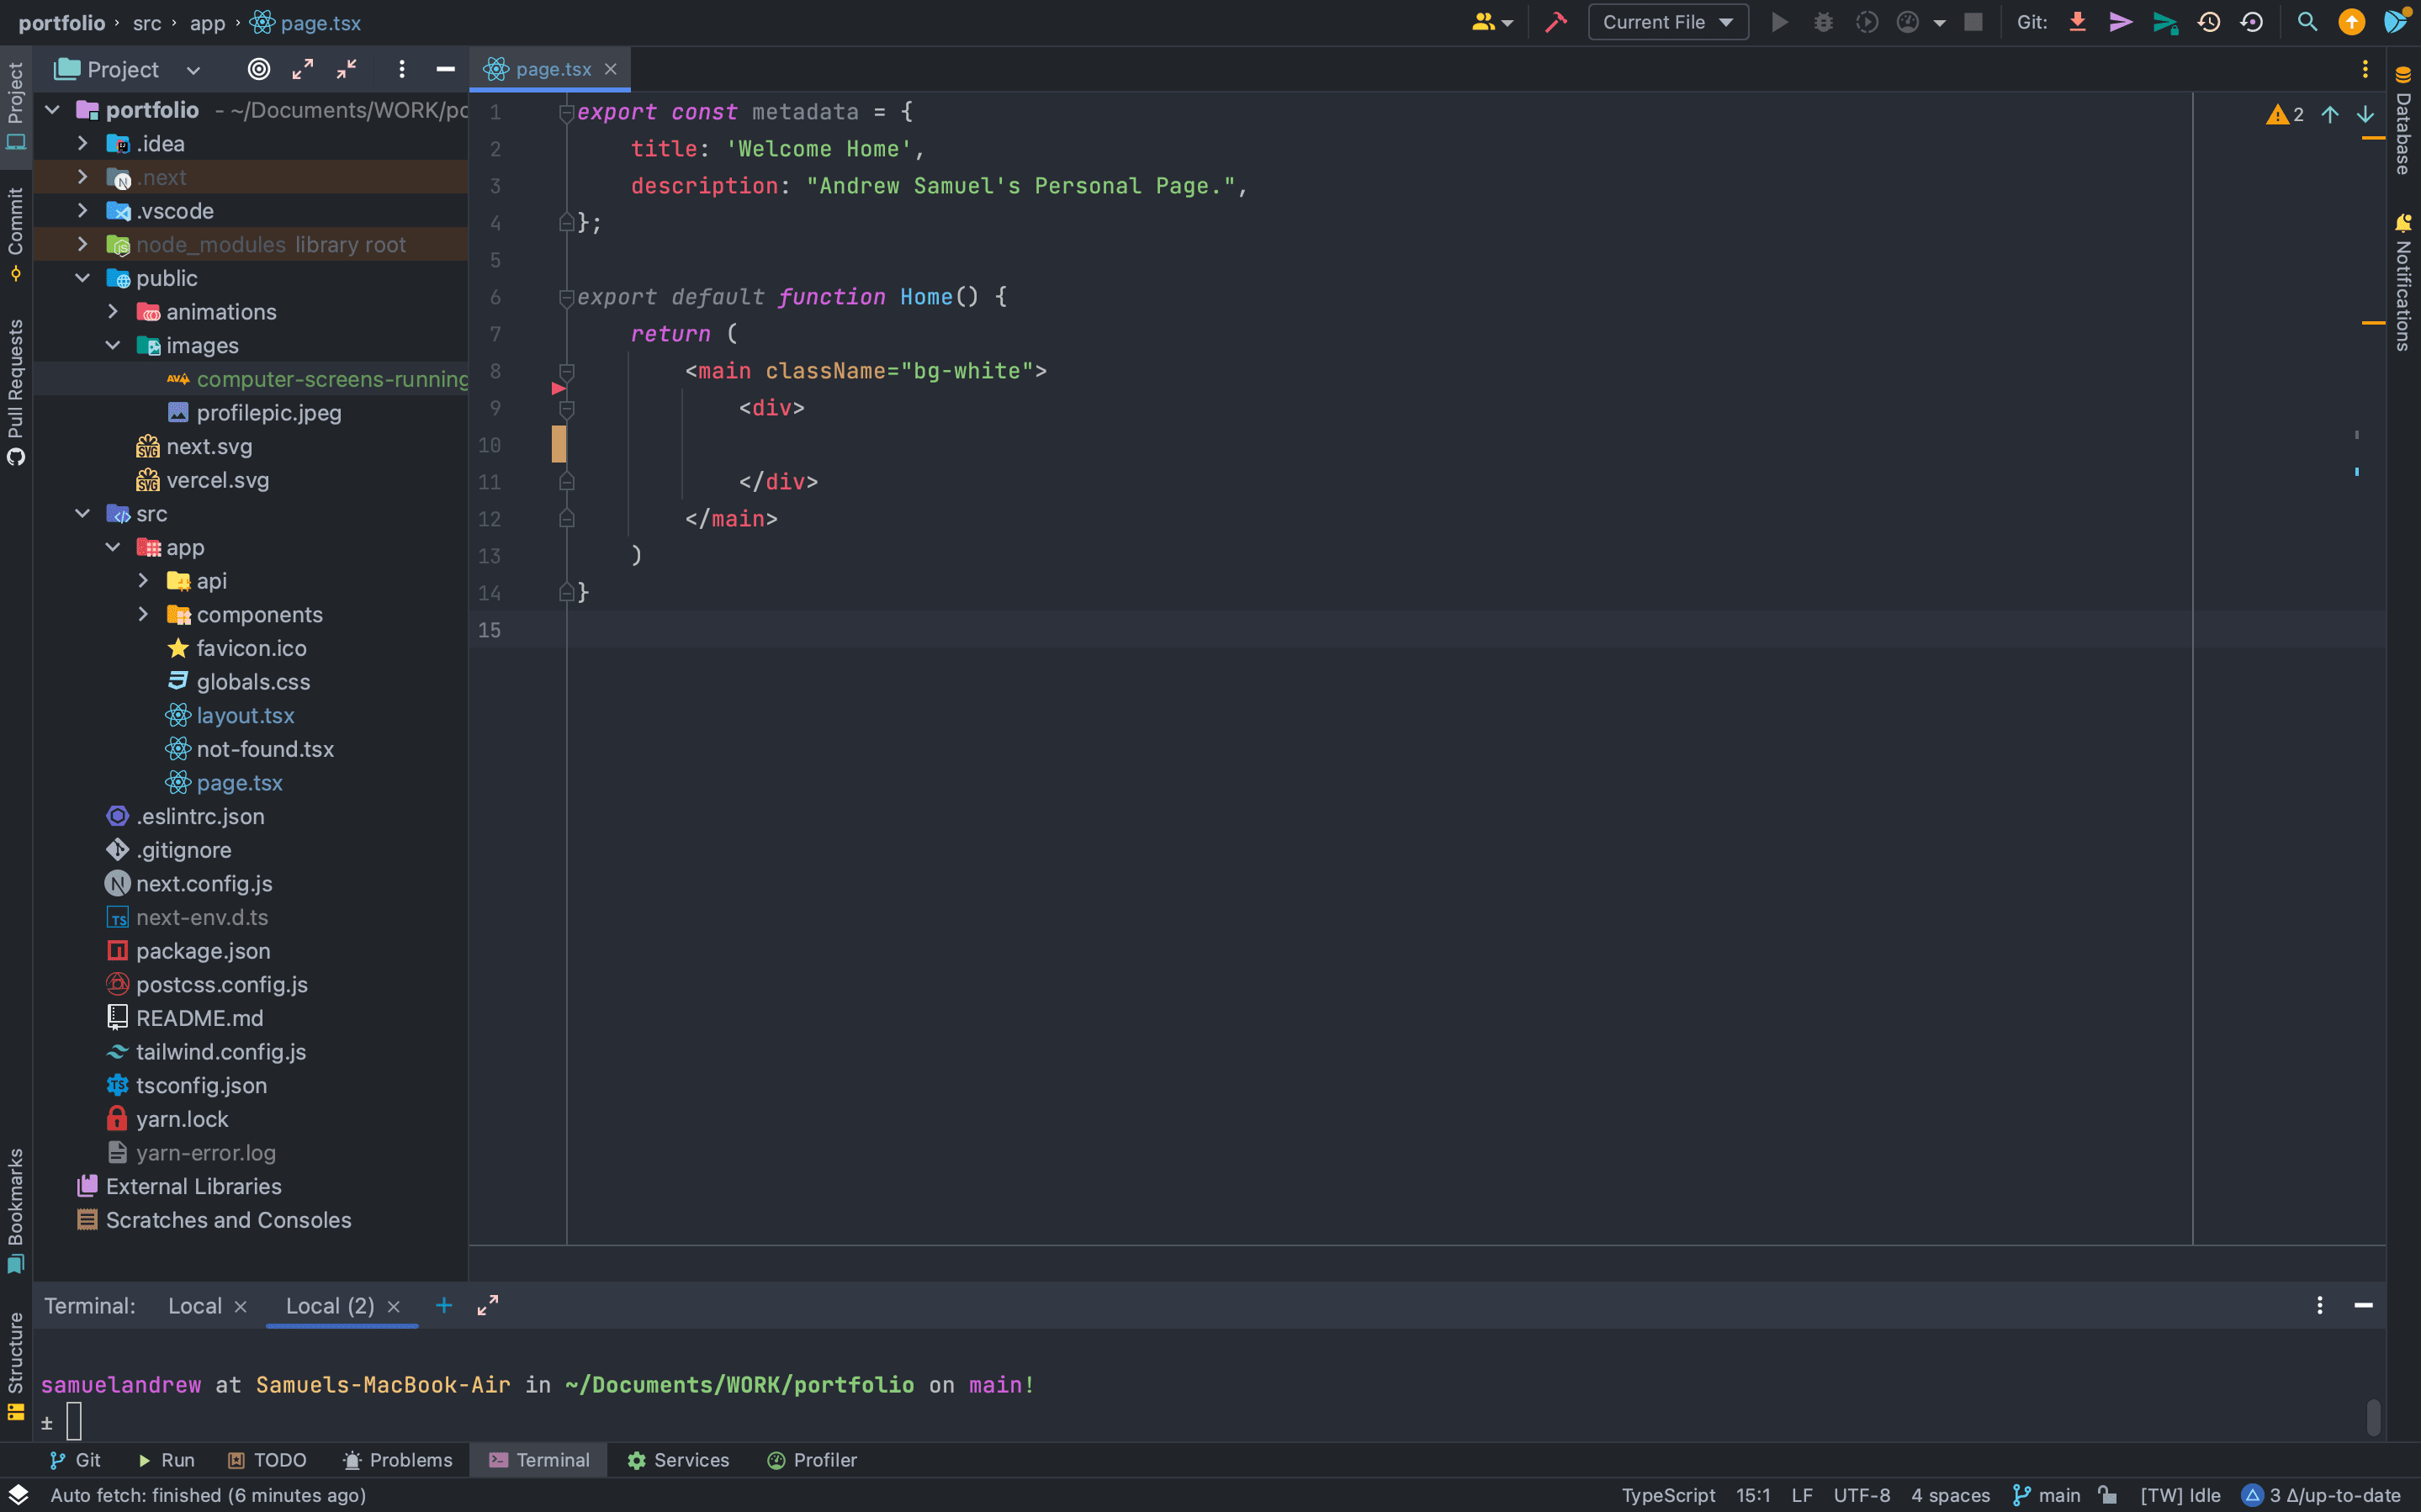Click the LF line separator entry
The image size is (2421, 1512).
pyautogui.click(x=1802, y=1495)
